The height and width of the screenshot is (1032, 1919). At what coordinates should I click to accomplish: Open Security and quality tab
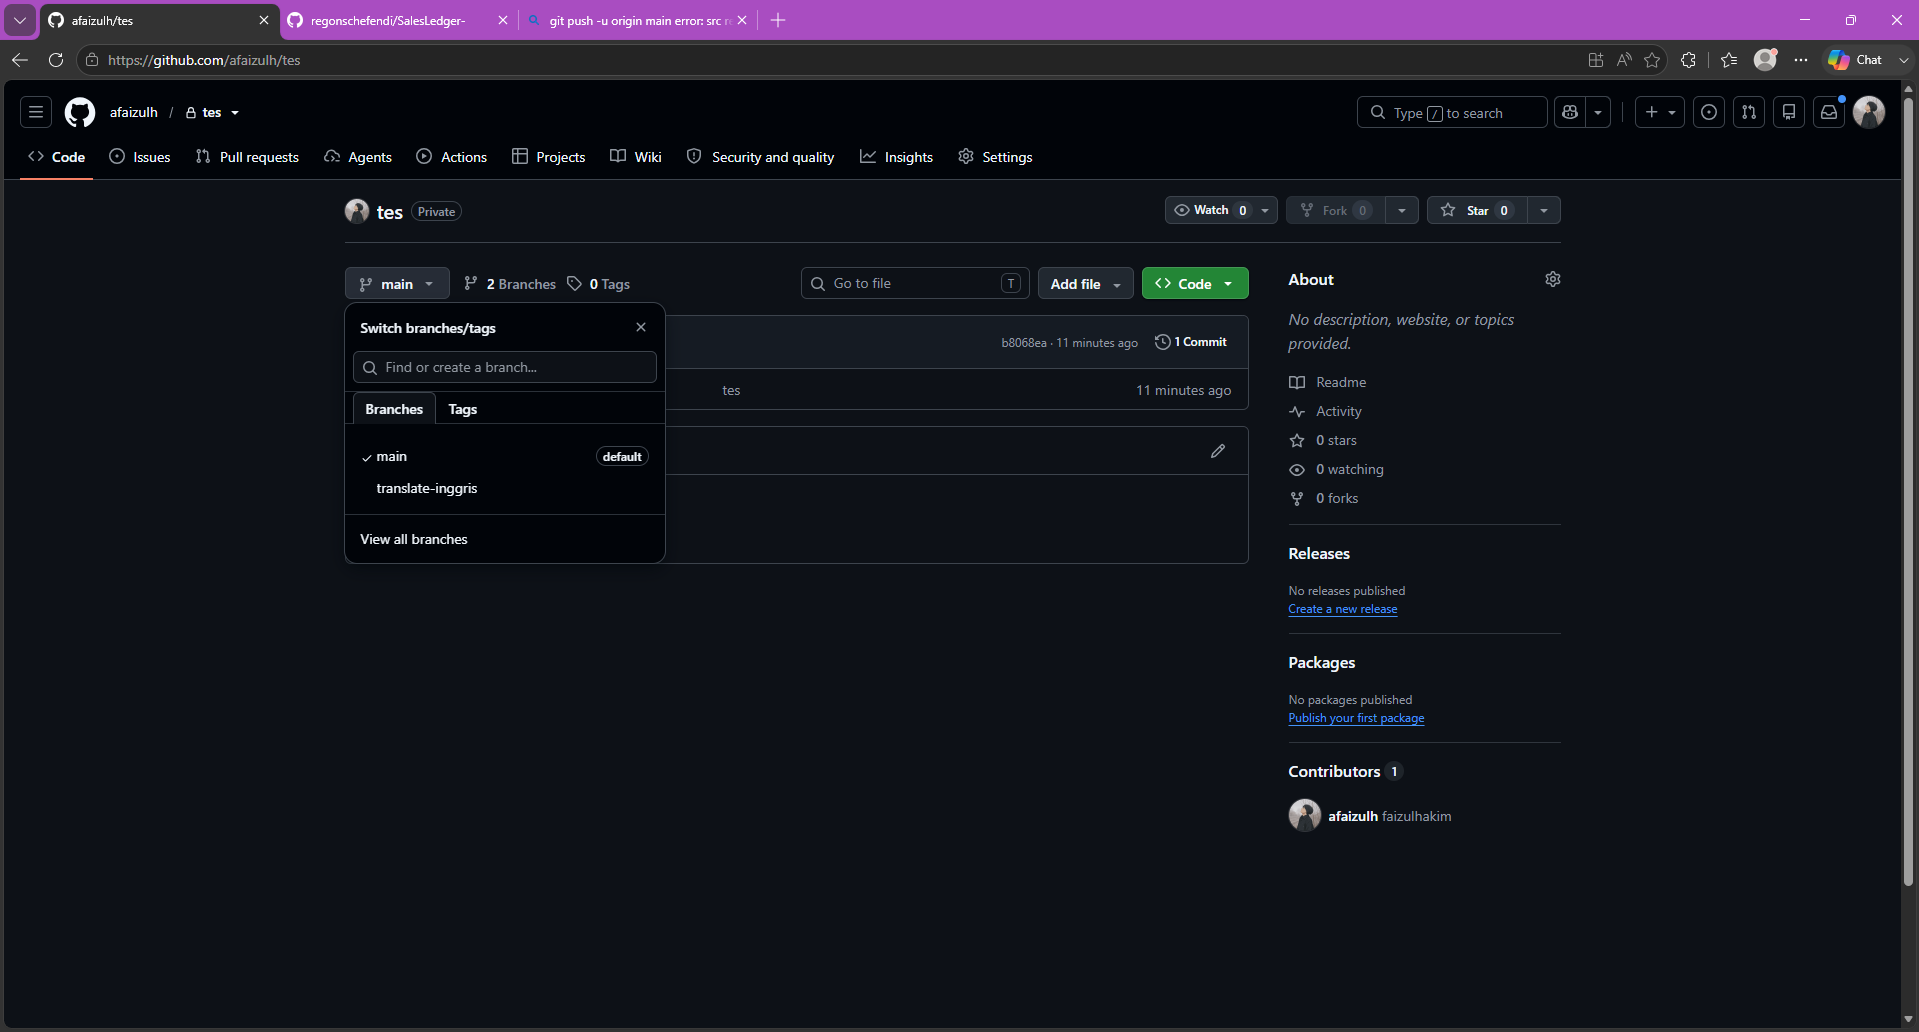coord(761,157)
